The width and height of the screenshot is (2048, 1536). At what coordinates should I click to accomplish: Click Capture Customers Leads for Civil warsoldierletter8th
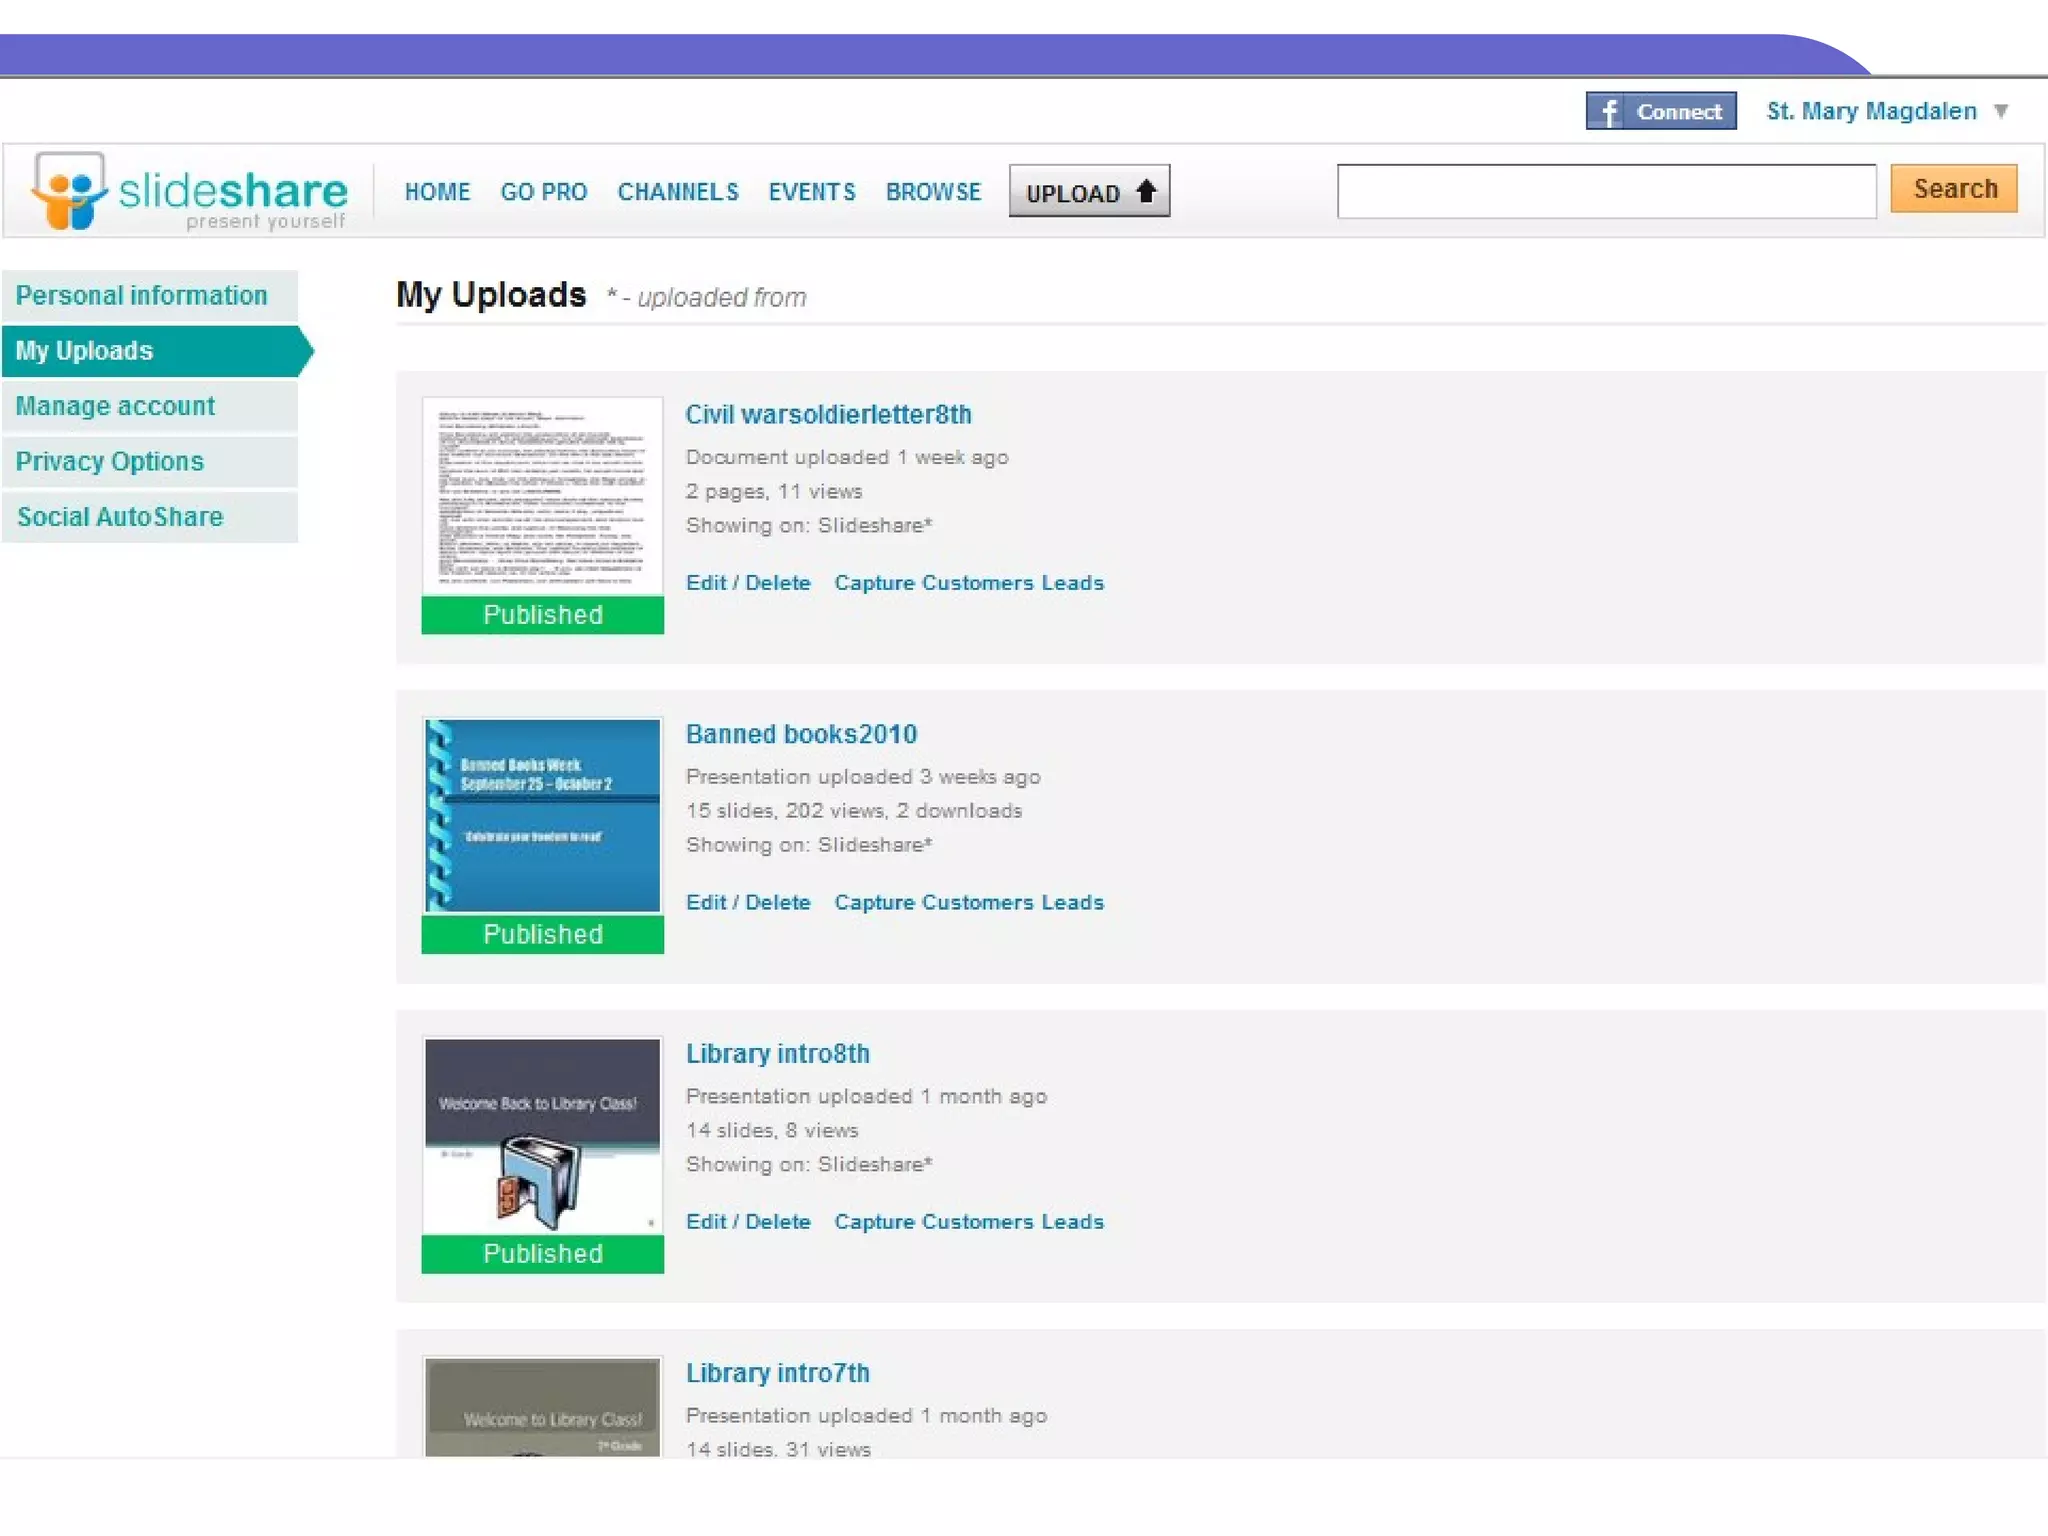coord(968,583)
